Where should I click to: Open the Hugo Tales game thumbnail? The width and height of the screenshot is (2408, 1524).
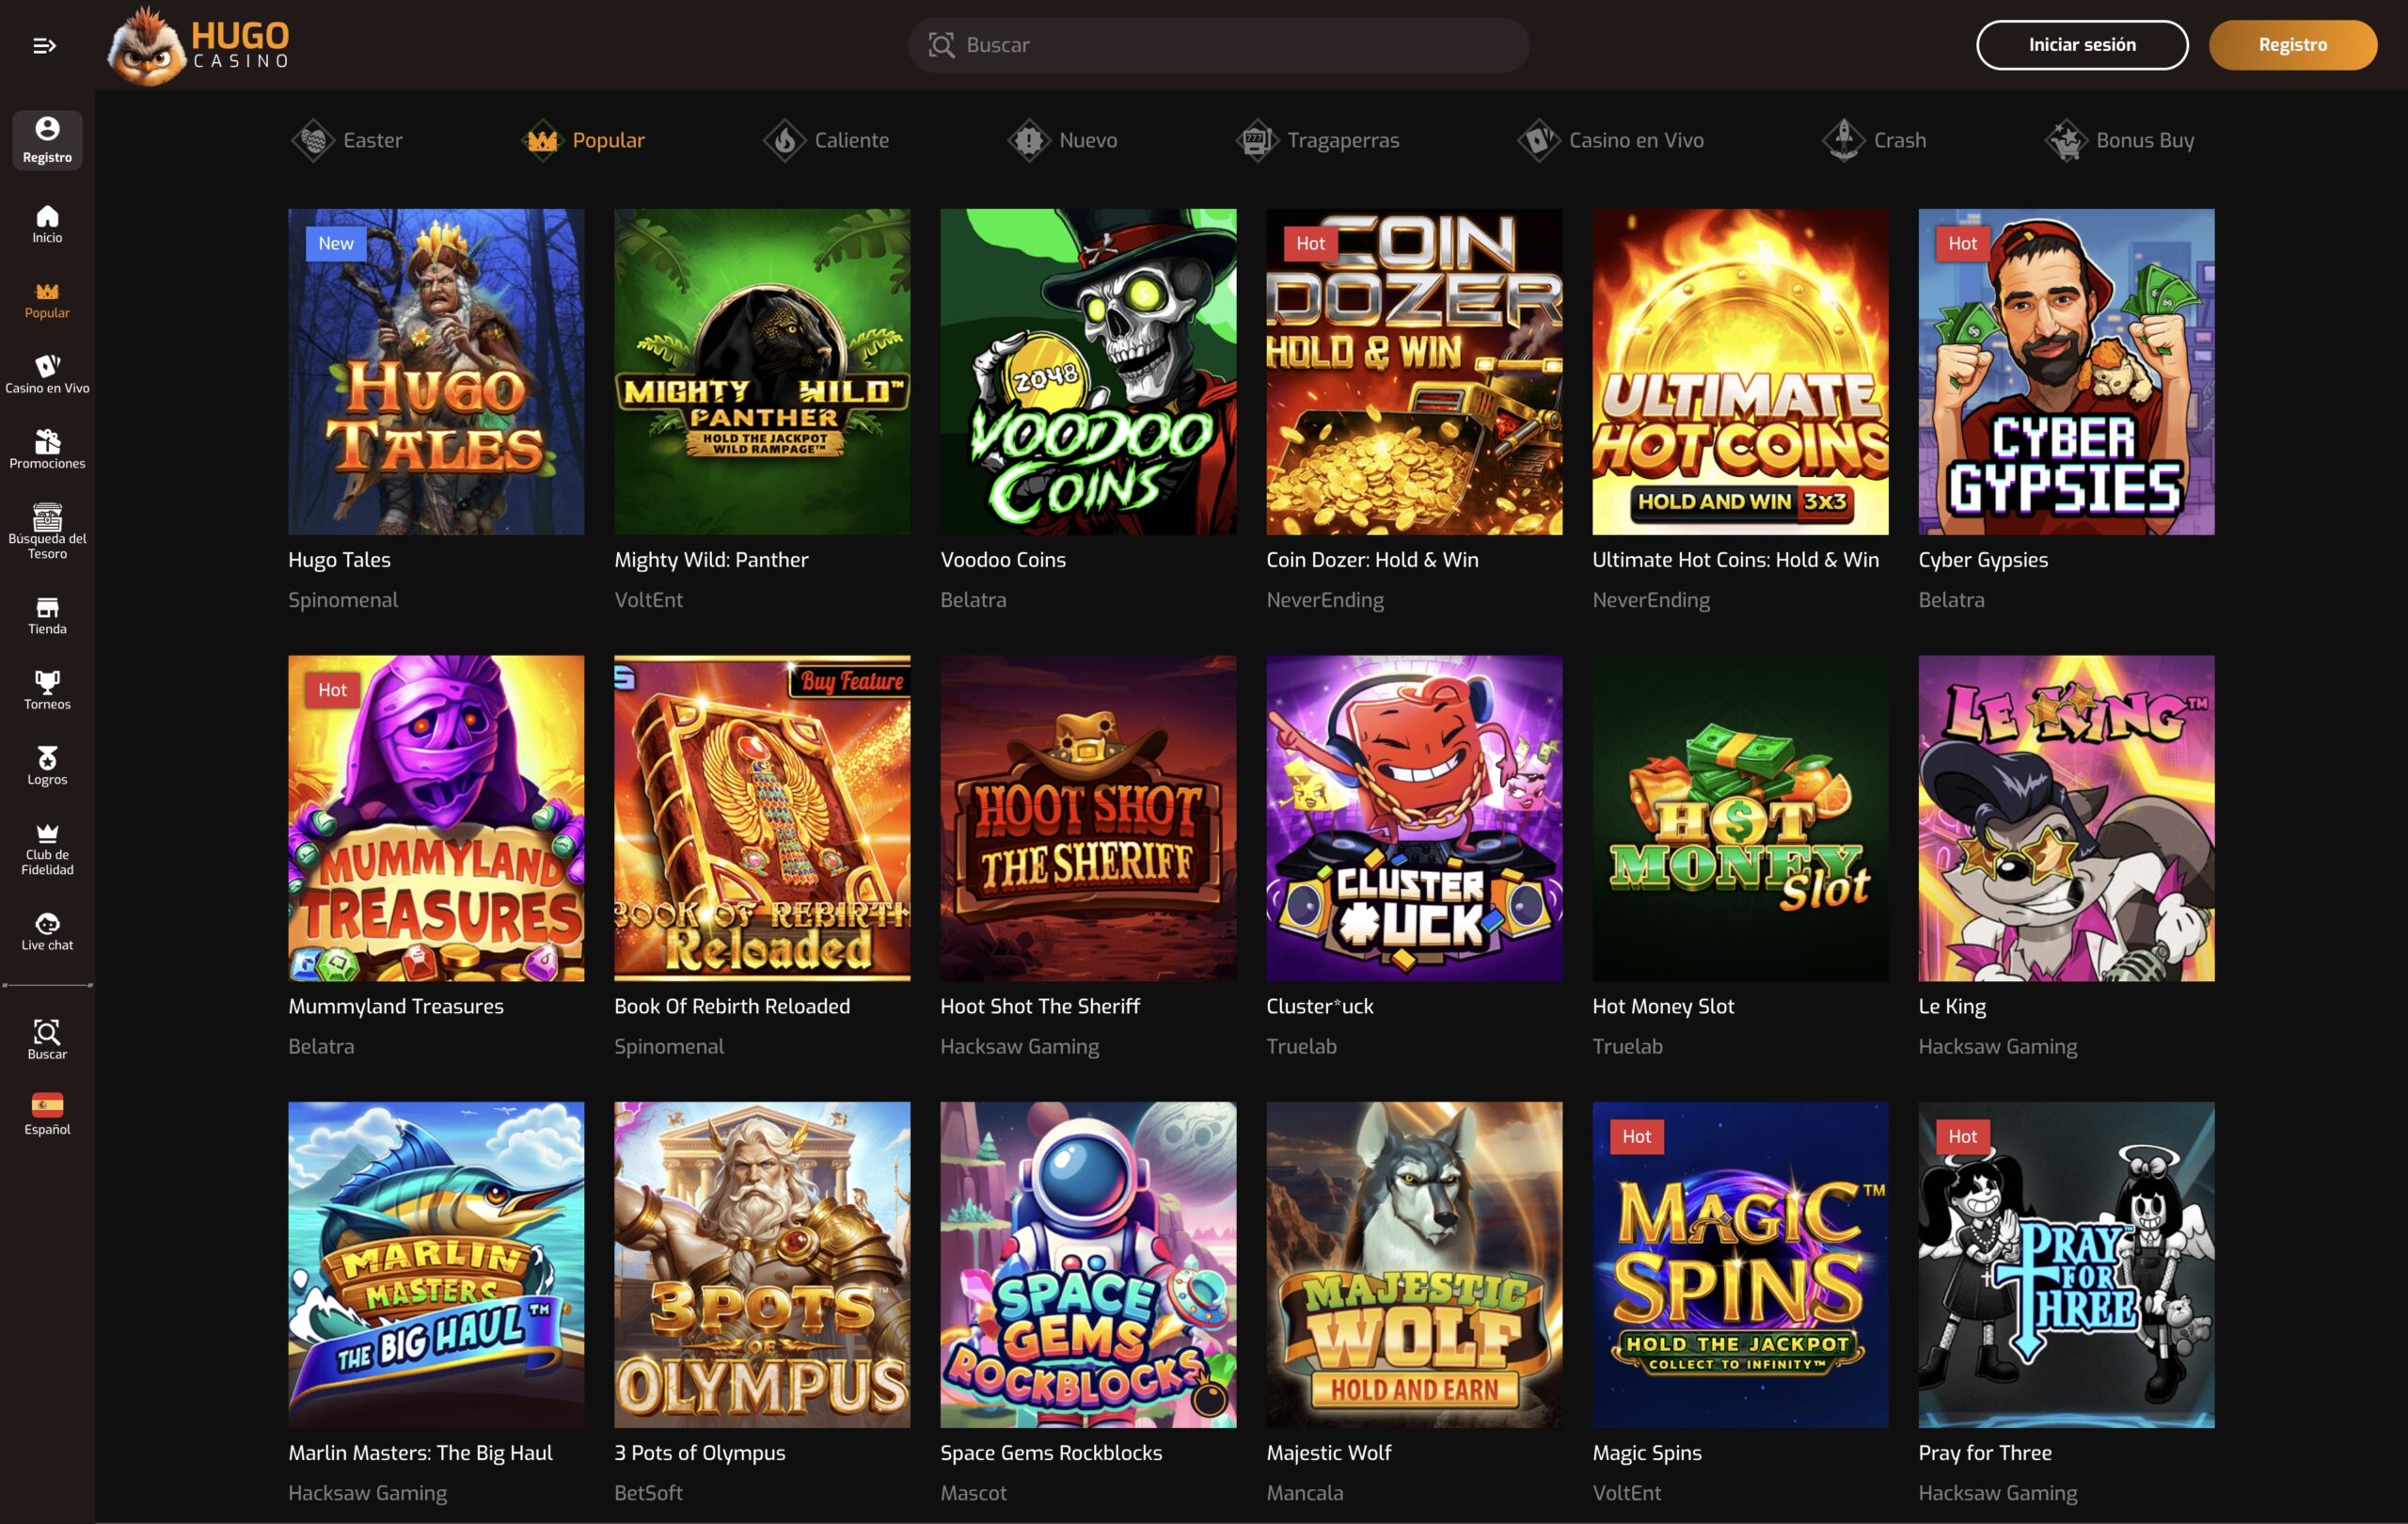435,370
